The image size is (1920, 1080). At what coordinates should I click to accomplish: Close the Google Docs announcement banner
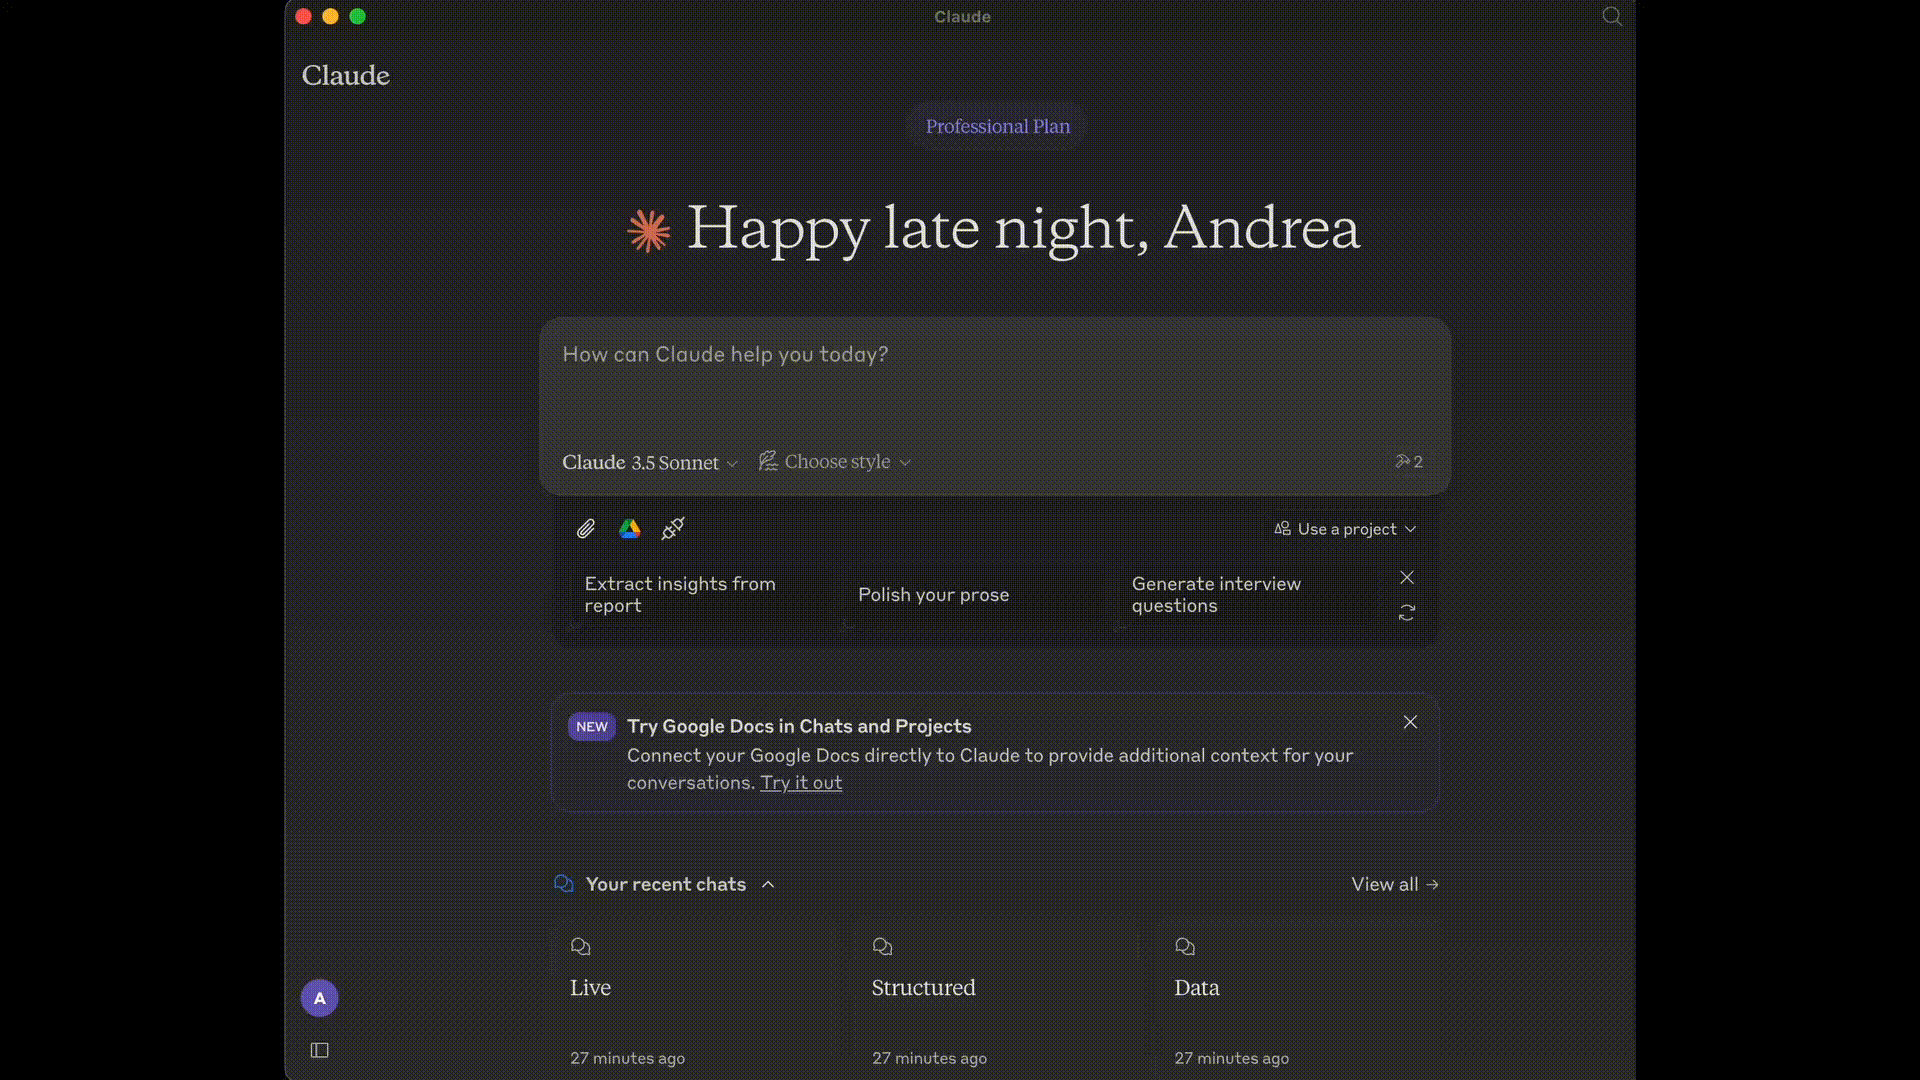1410,722
